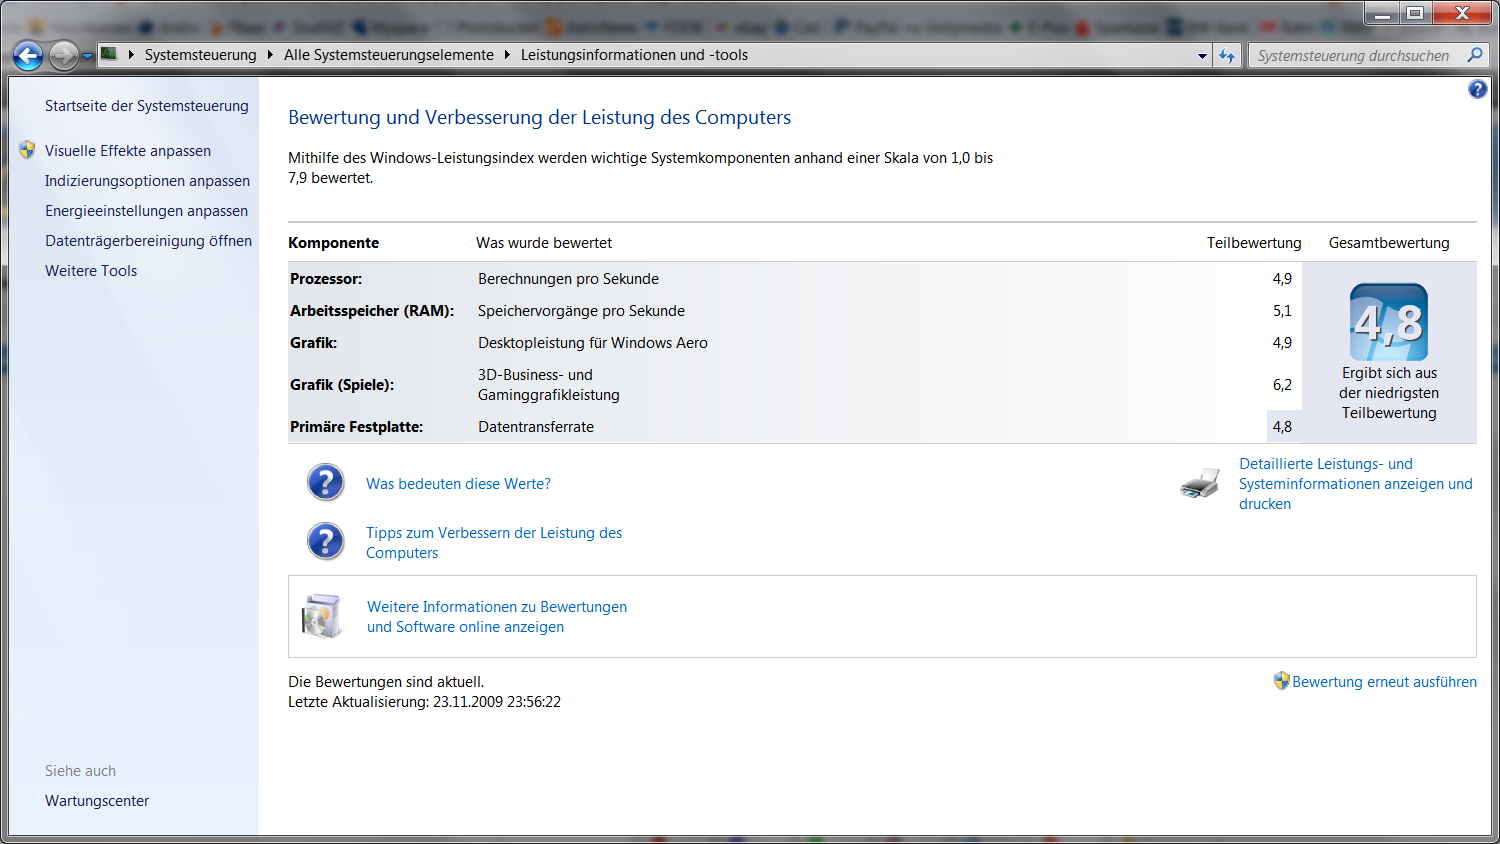Viewport: 1500px width, 844px height.
Task: Open Detaillierte Leistungs- und Systeminformationen link
Action: coord(1356,484)
